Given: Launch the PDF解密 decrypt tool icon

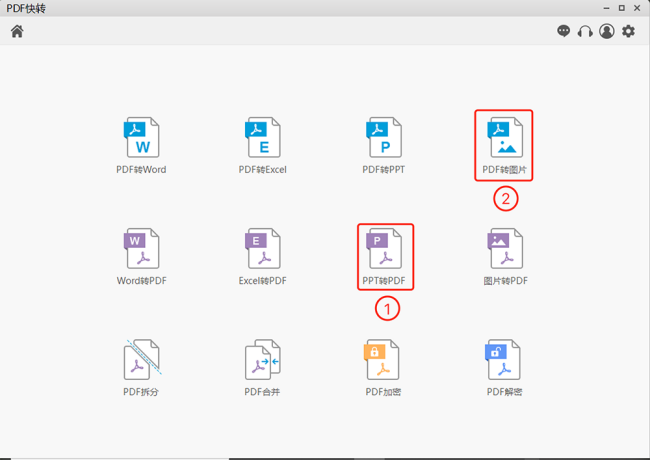Looking at the screenshot, I should pos(503,359).
